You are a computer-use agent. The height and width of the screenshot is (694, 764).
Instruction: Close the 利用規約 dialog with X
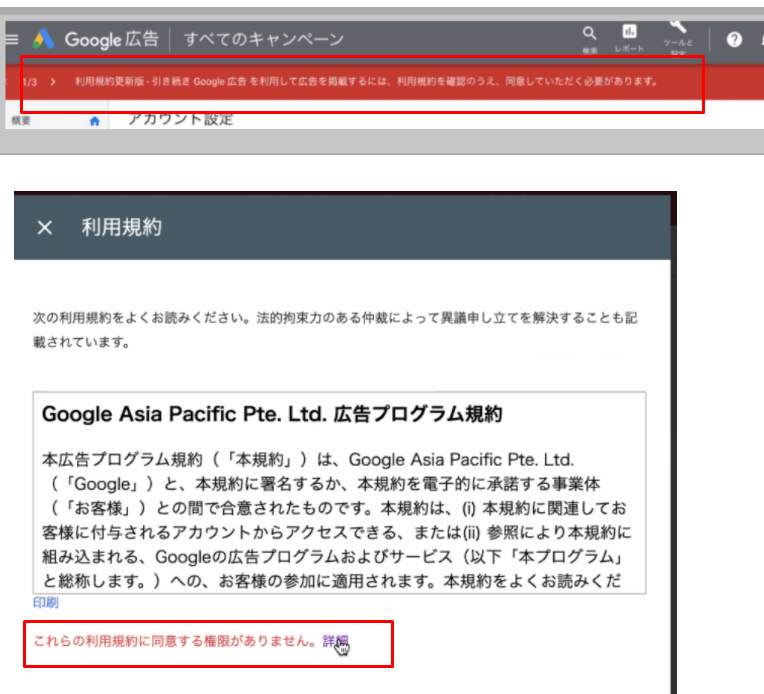44,228
